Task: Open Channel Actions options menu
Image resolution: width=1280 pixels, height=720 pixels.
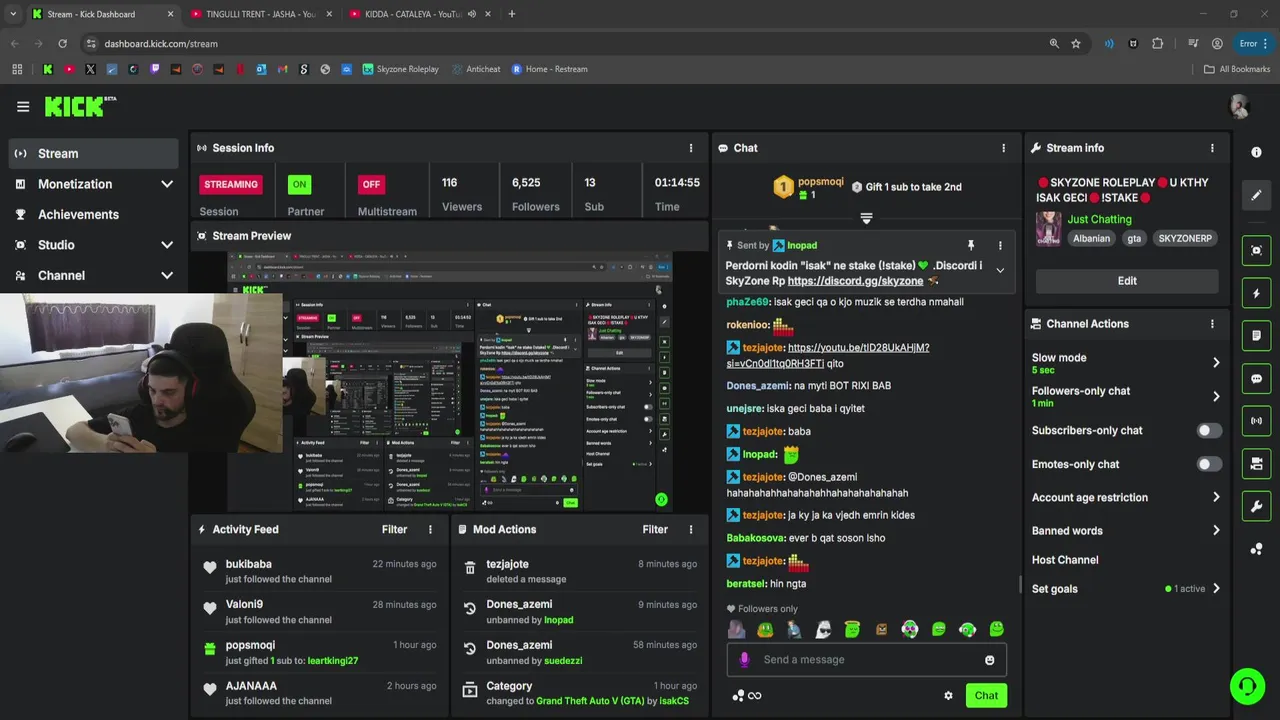Action: click(x=1212, y=324)
